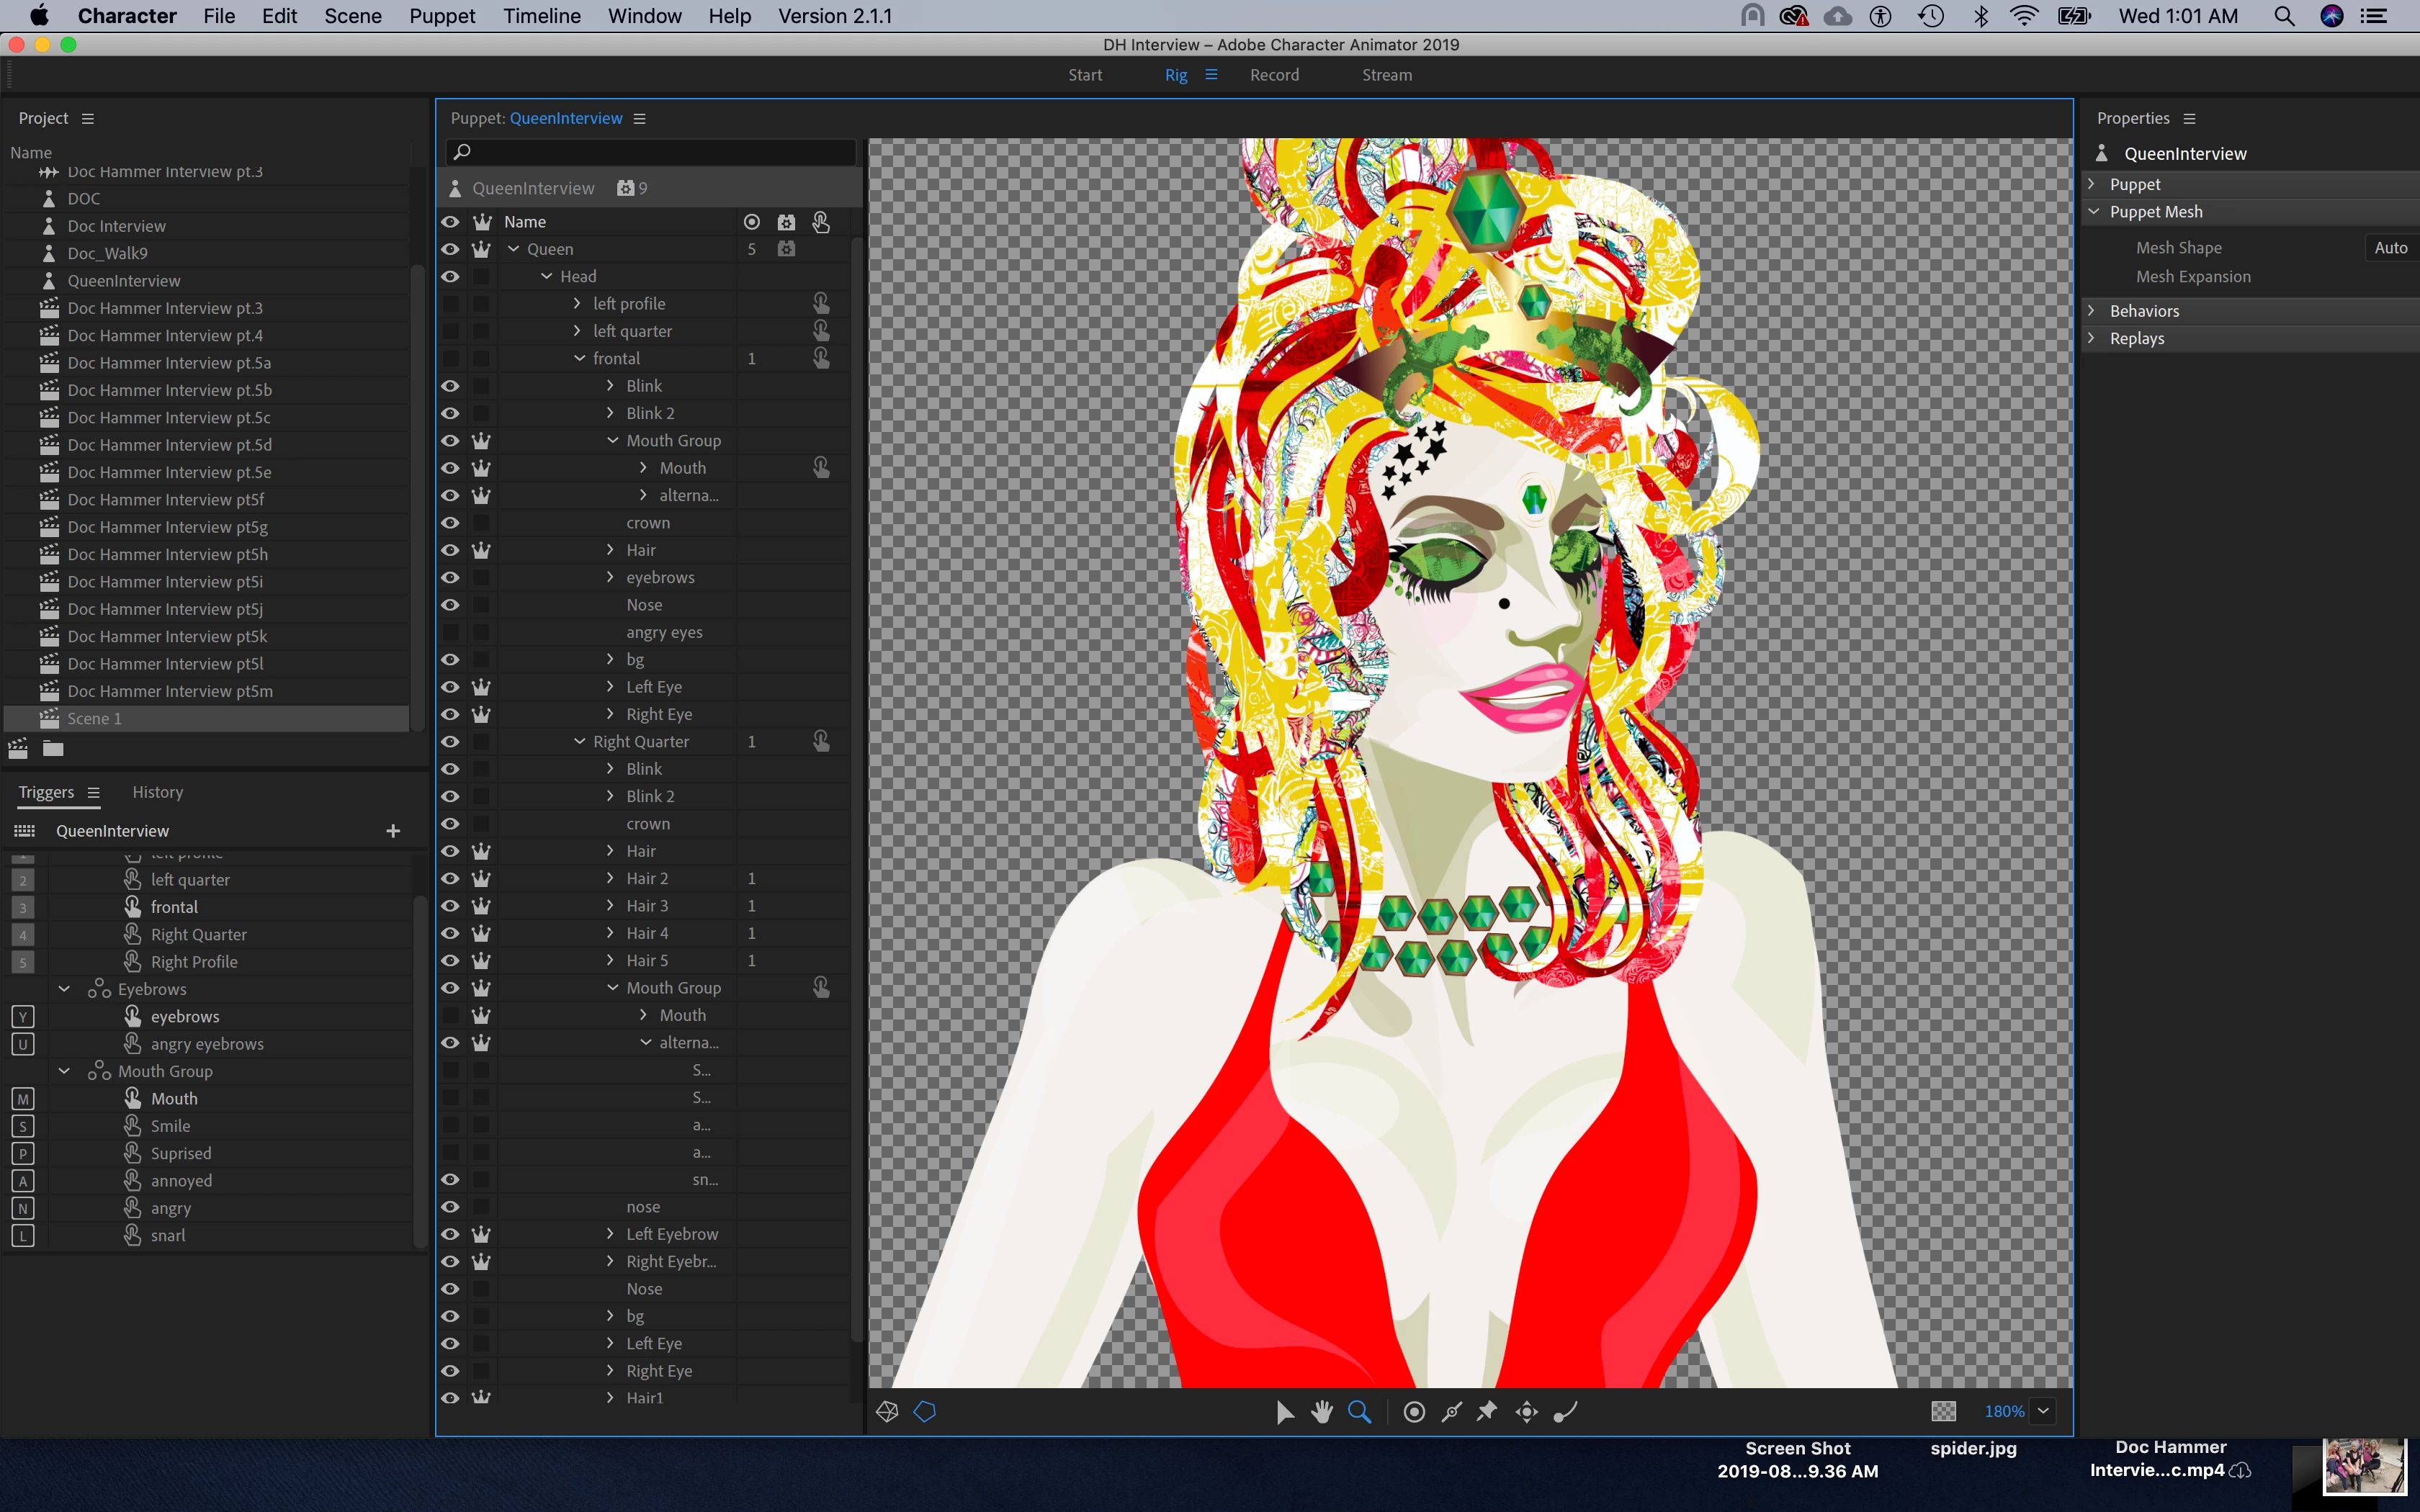Click the trigger icon on frontal layer row

point(821,358)
